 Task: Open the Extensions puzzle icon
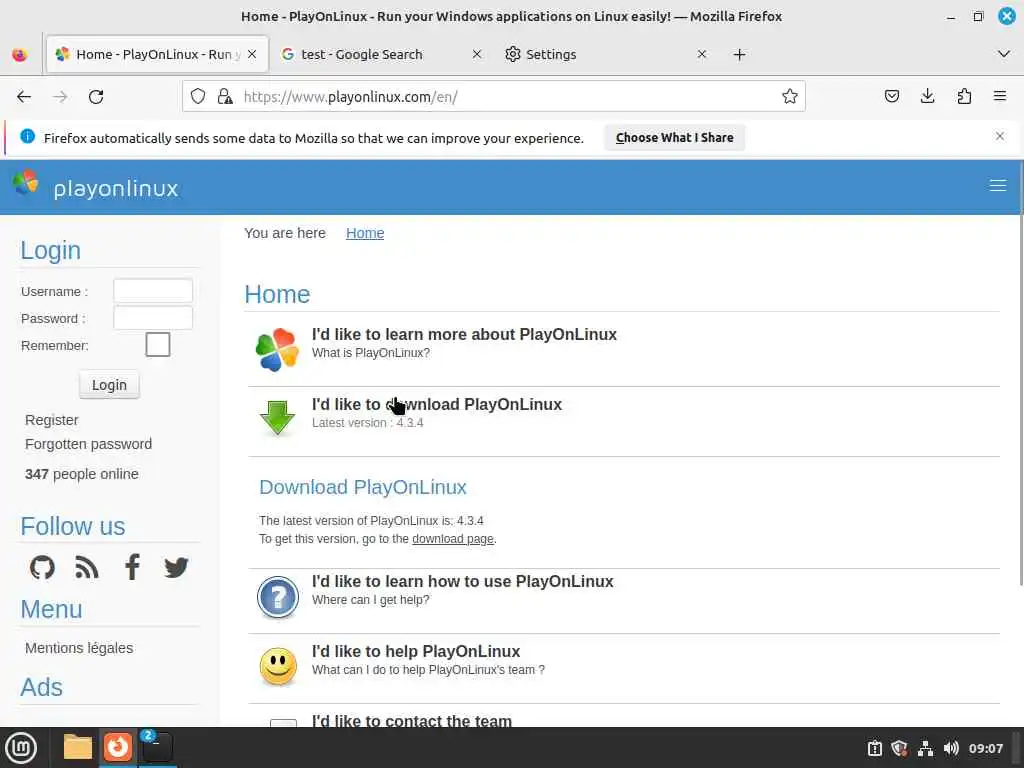click(x=964, y=97)
